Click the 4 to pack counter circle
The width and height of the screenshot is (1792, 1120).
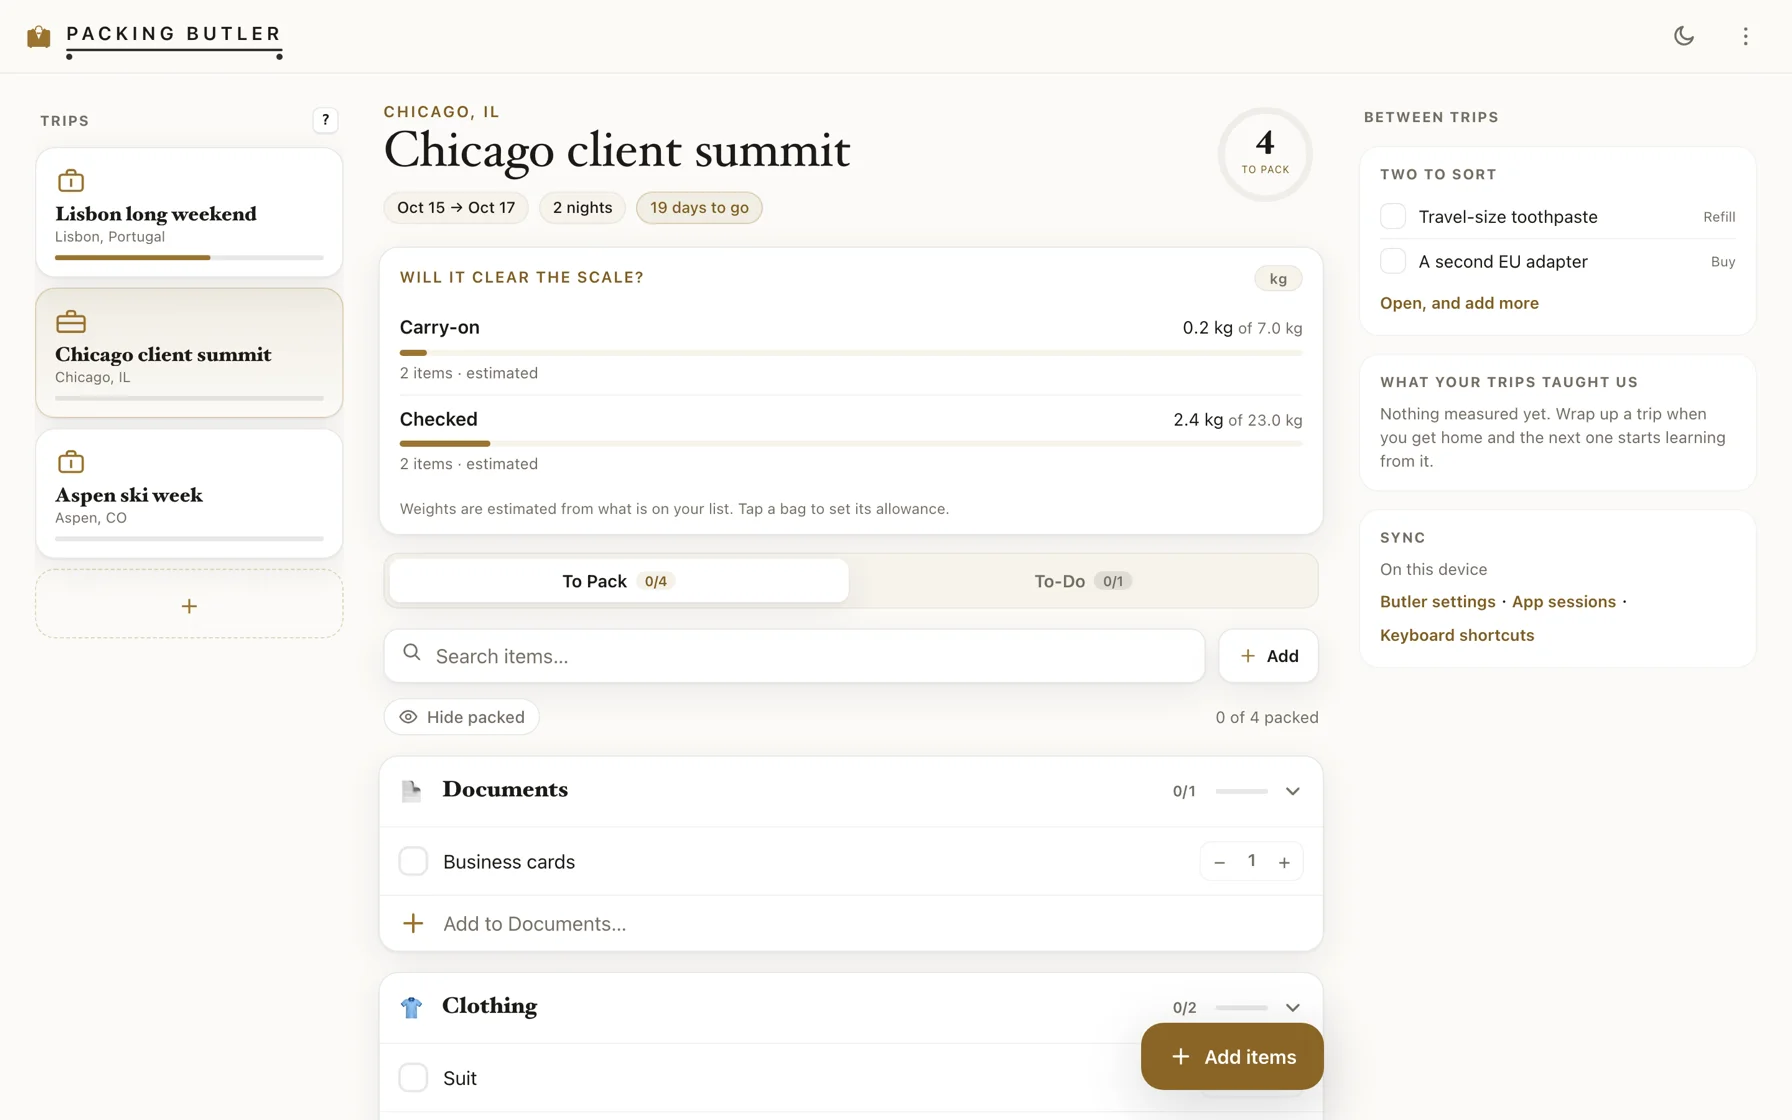(1265, 154)
